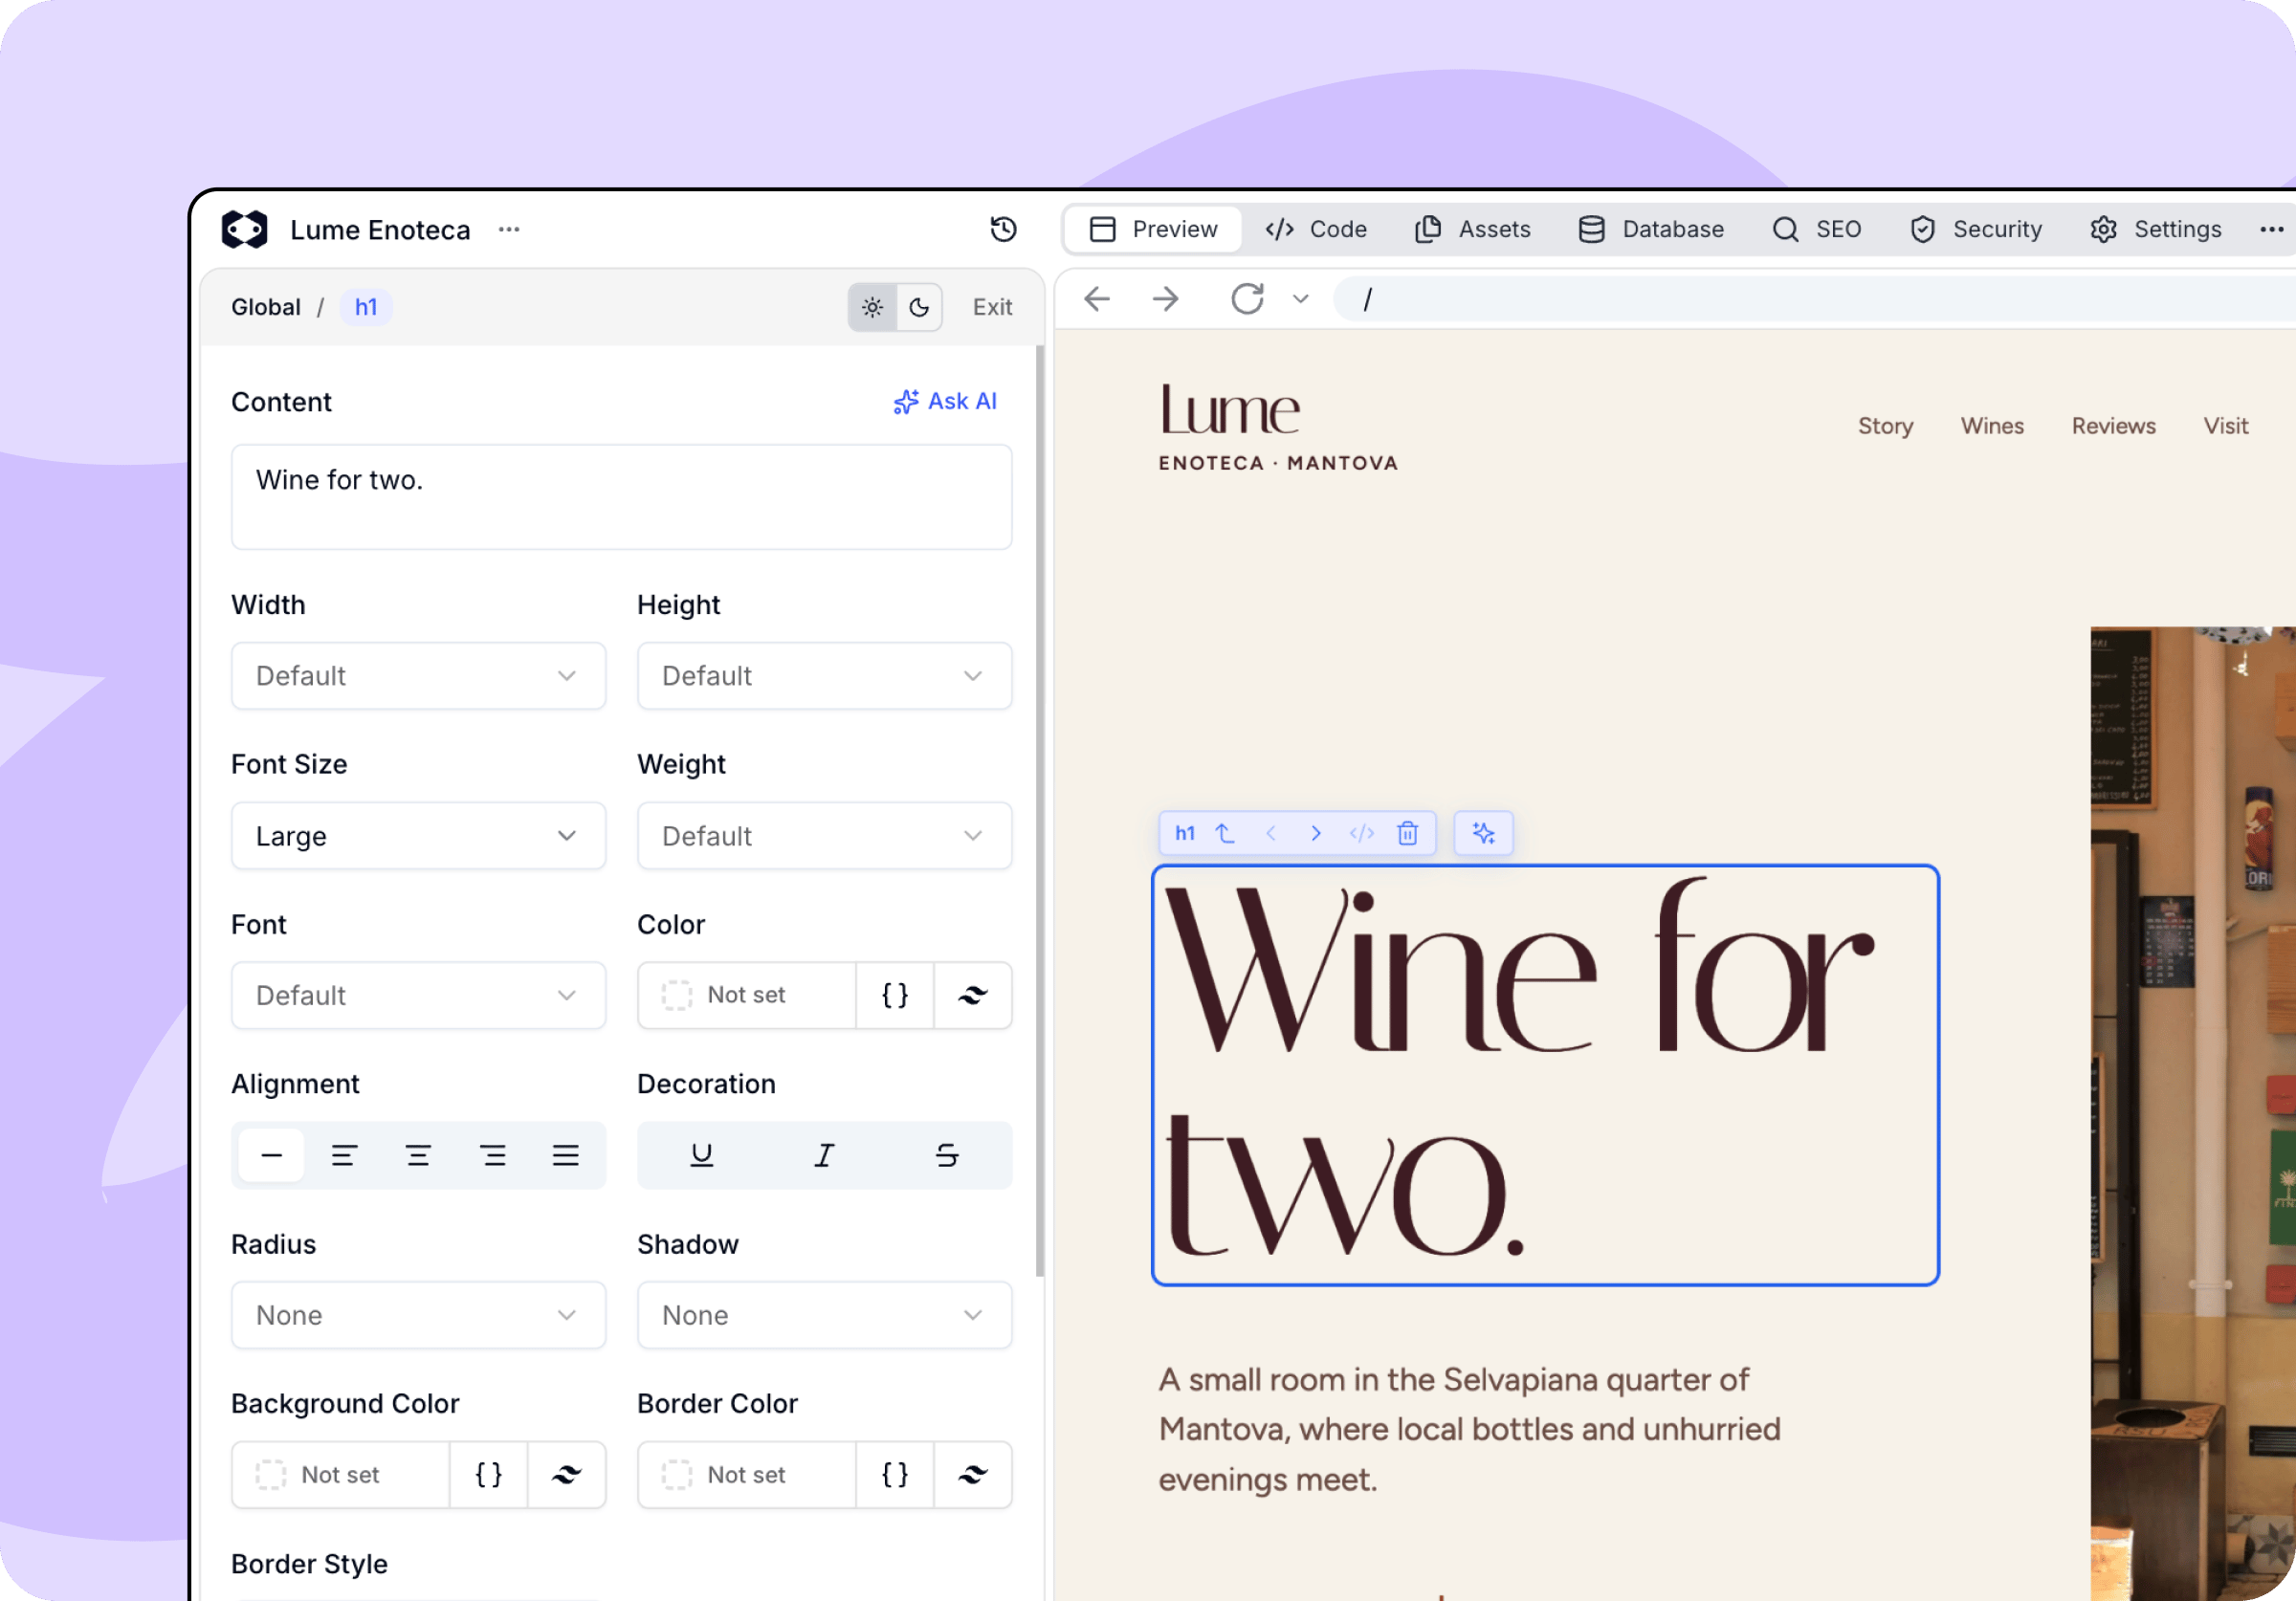The image size is (2296, 1601).
Task: Click the preview URL address bar
Action: (x=1815, y=299)
